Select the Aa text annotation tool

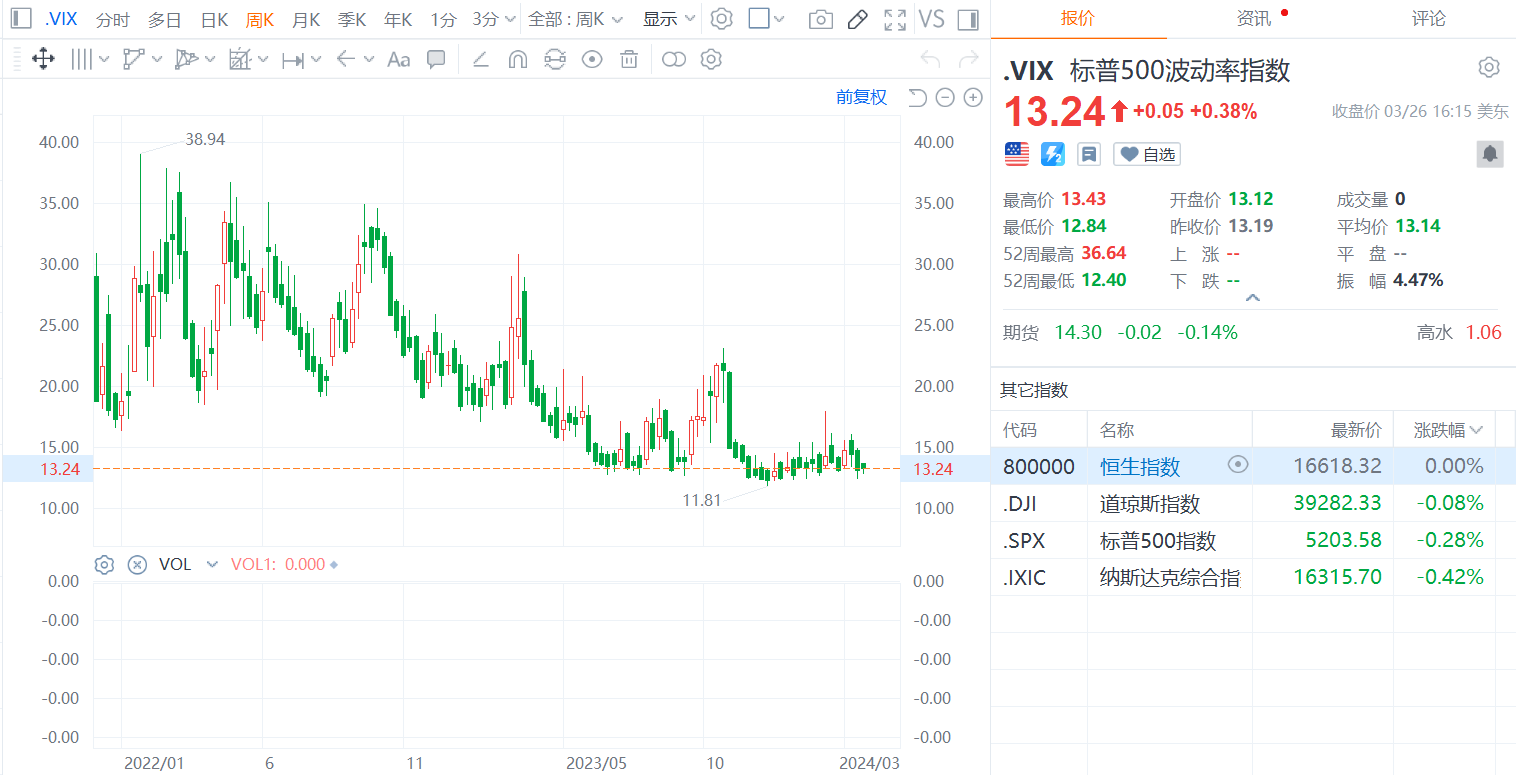(398, 59)
